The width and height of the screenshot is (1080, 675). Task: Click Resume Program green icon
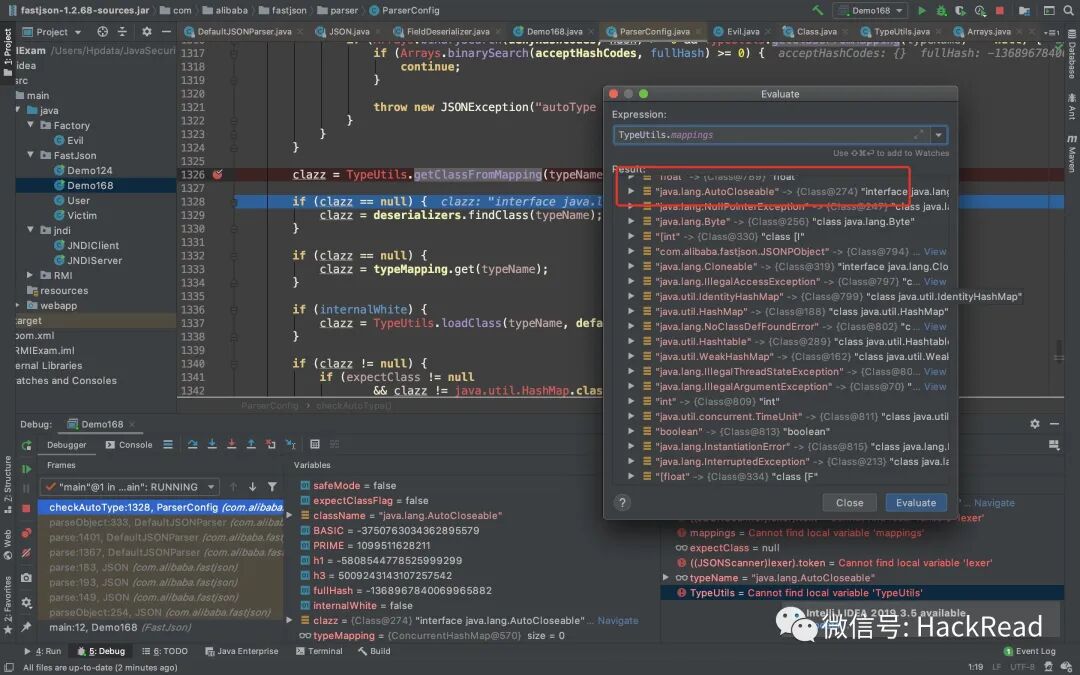(26, 469)
